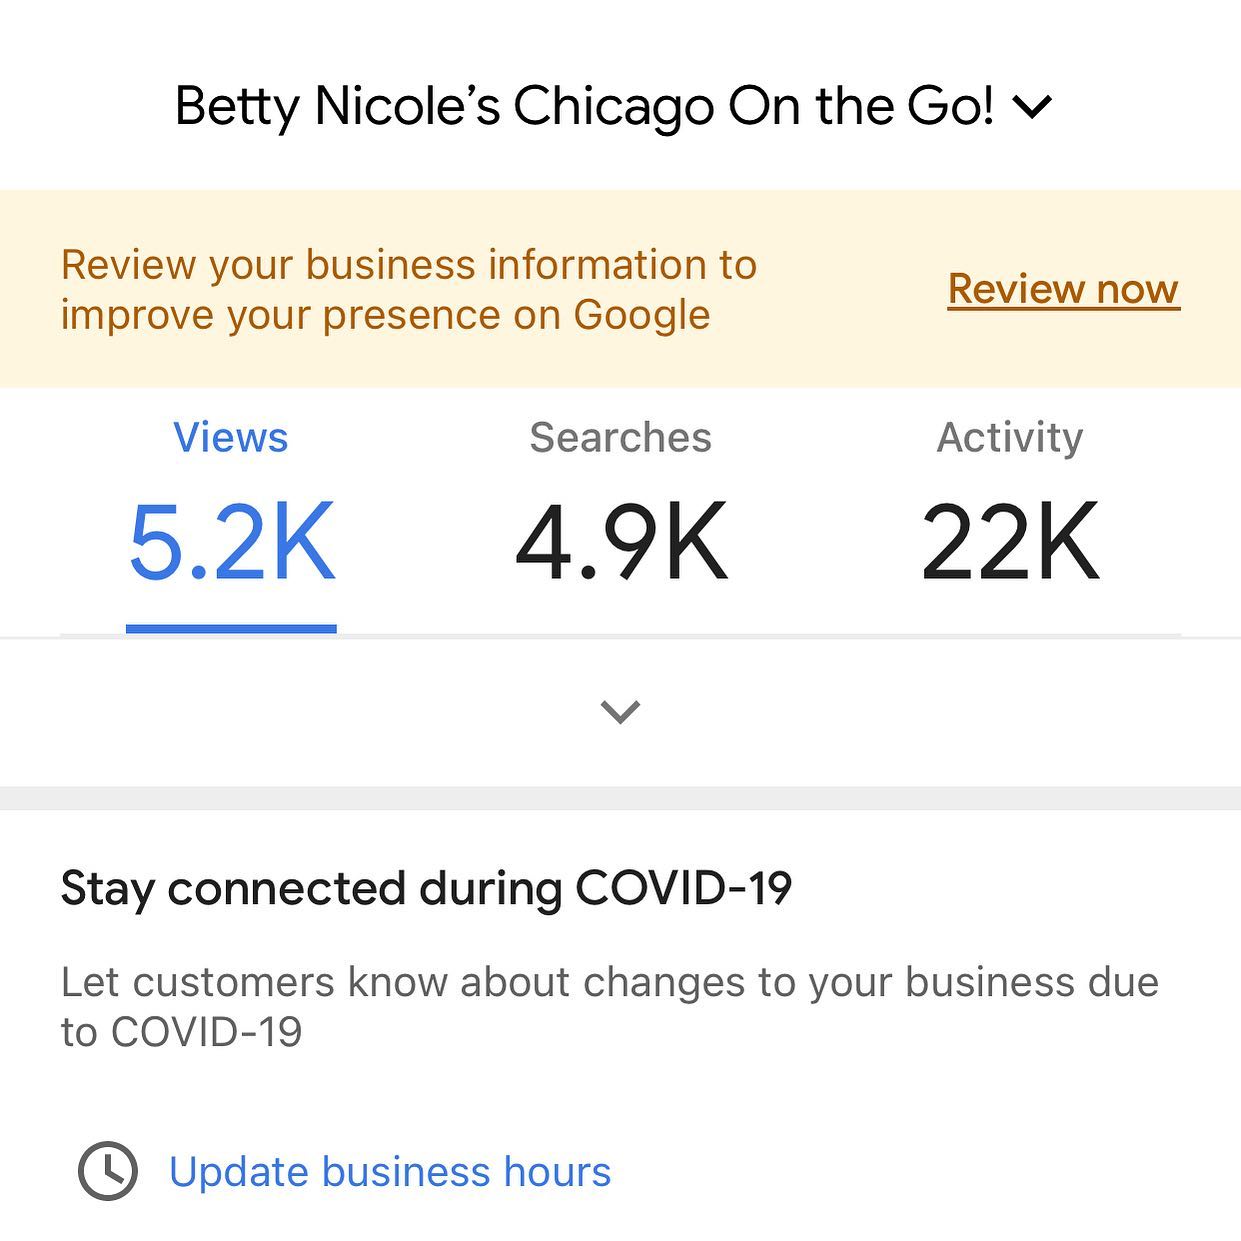Viewport: 1241px width, 1241px height.
Task: Click the Review now link
Action: (1064, 289)
